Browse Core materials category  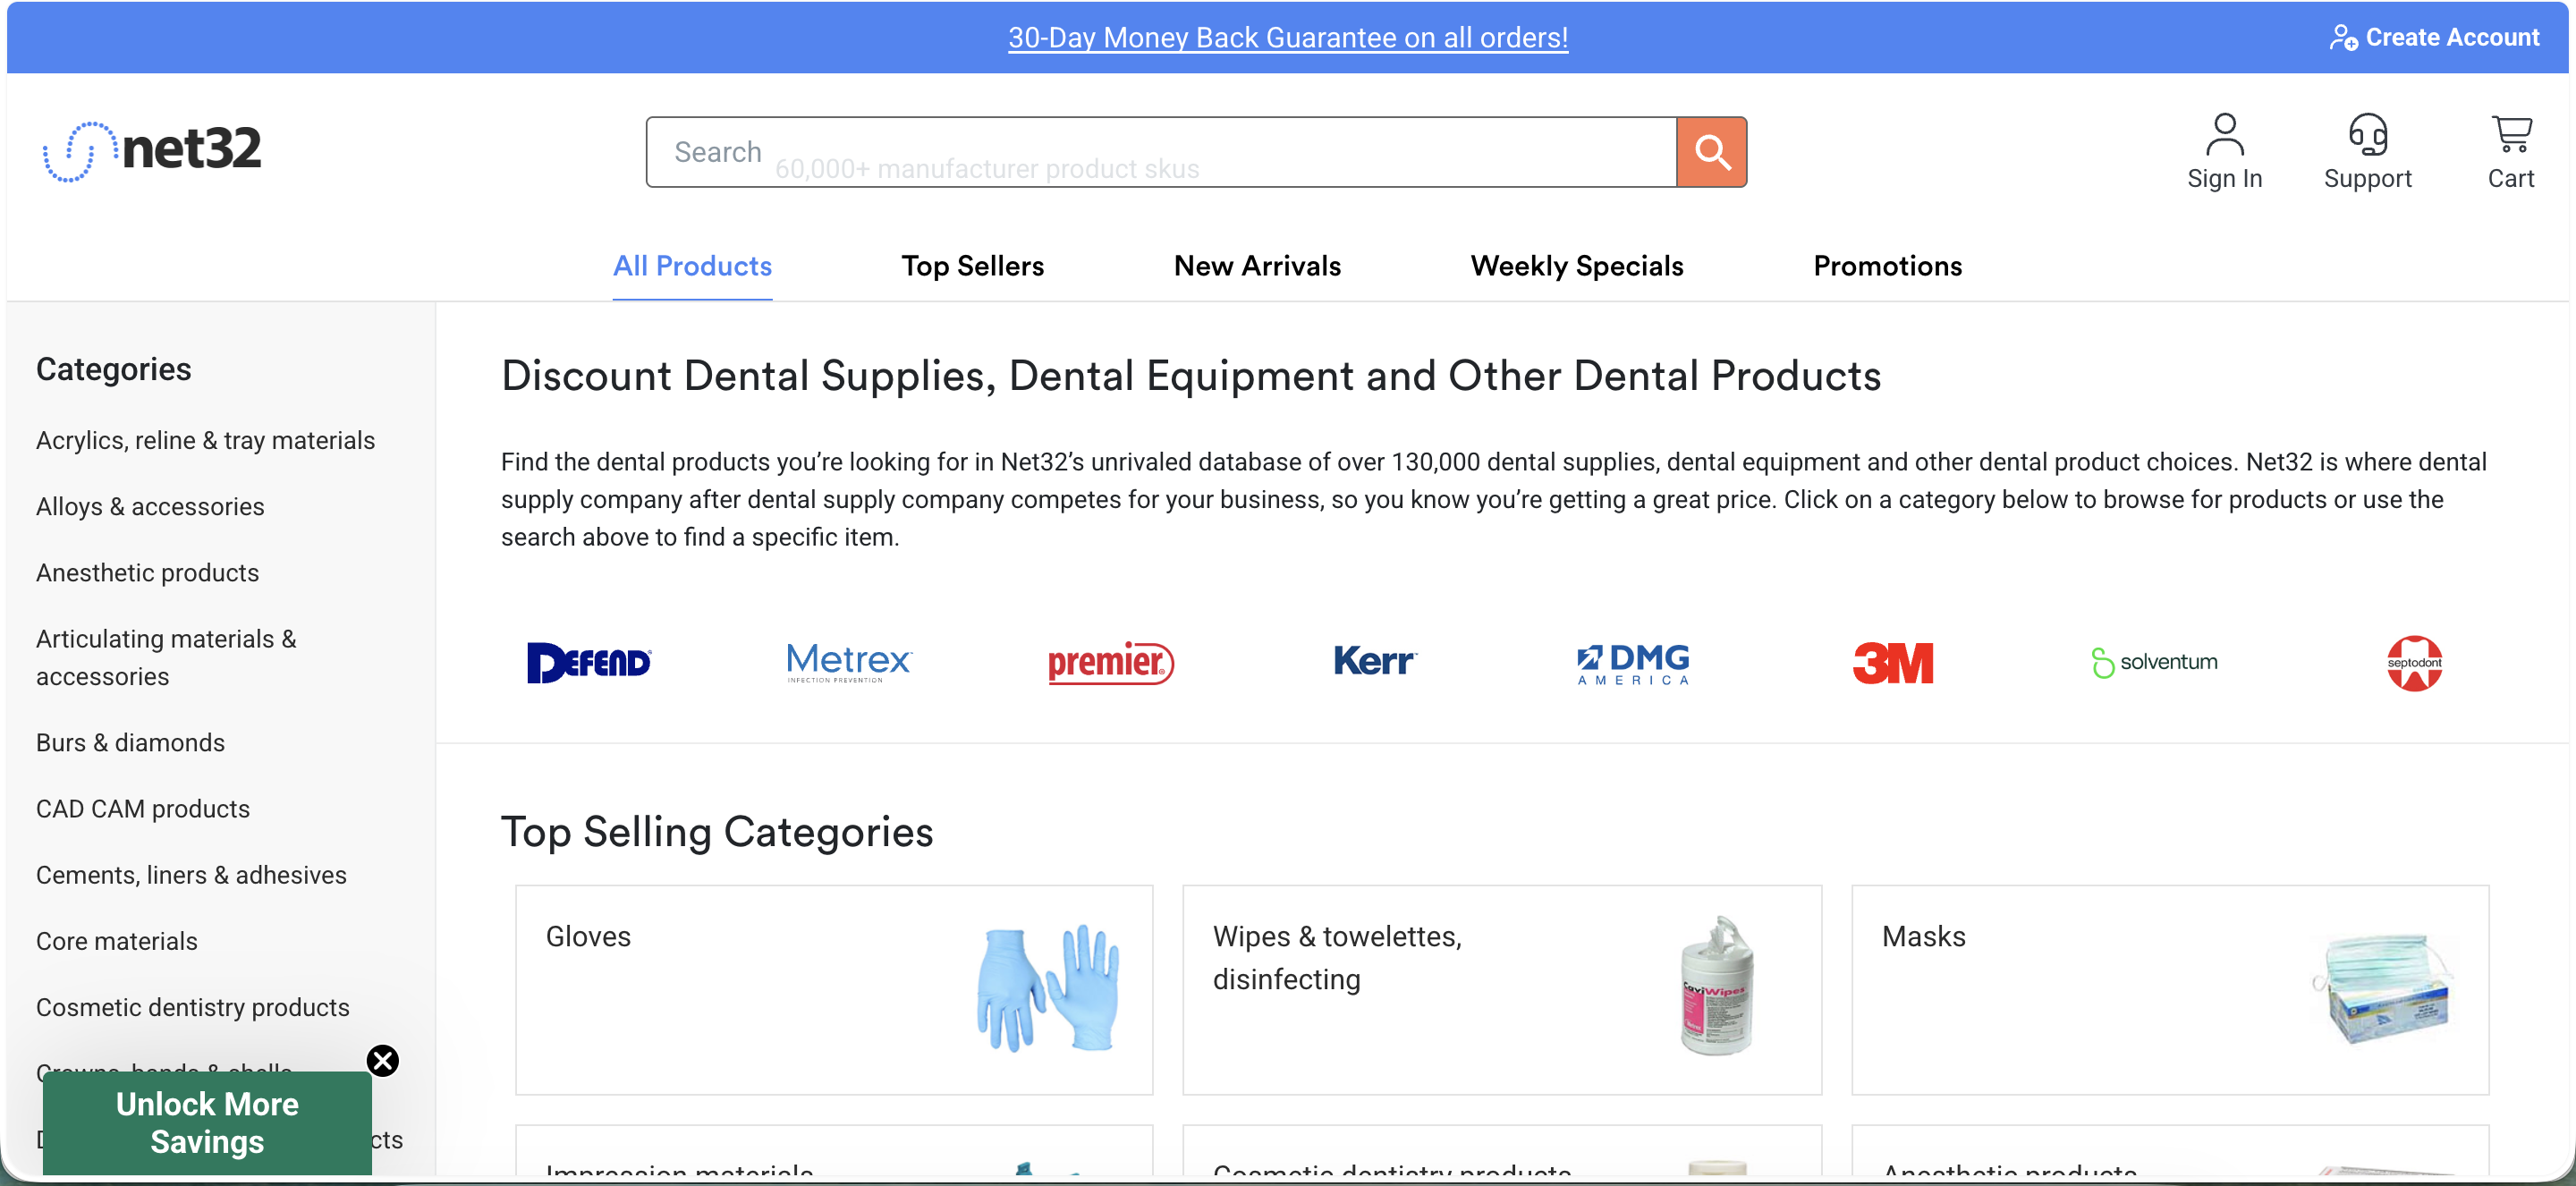117,940
